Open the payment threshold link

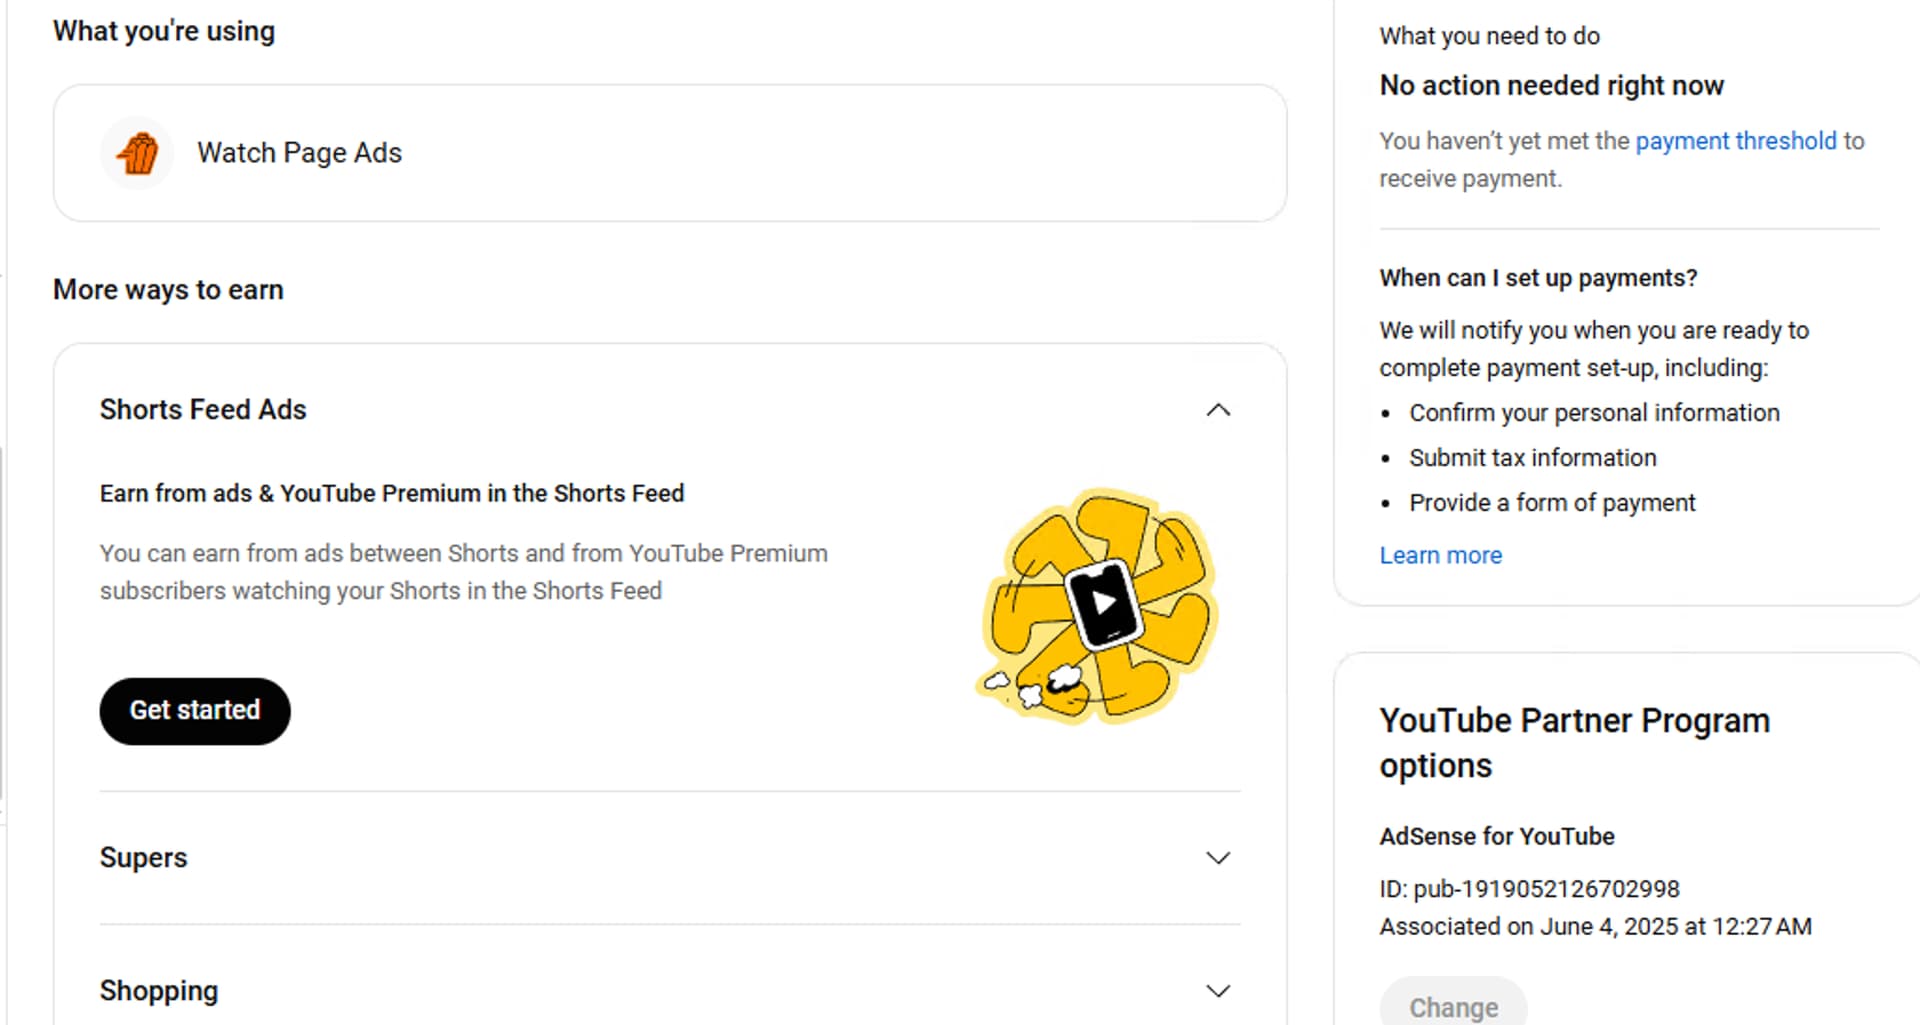(x=1735, y=141)
